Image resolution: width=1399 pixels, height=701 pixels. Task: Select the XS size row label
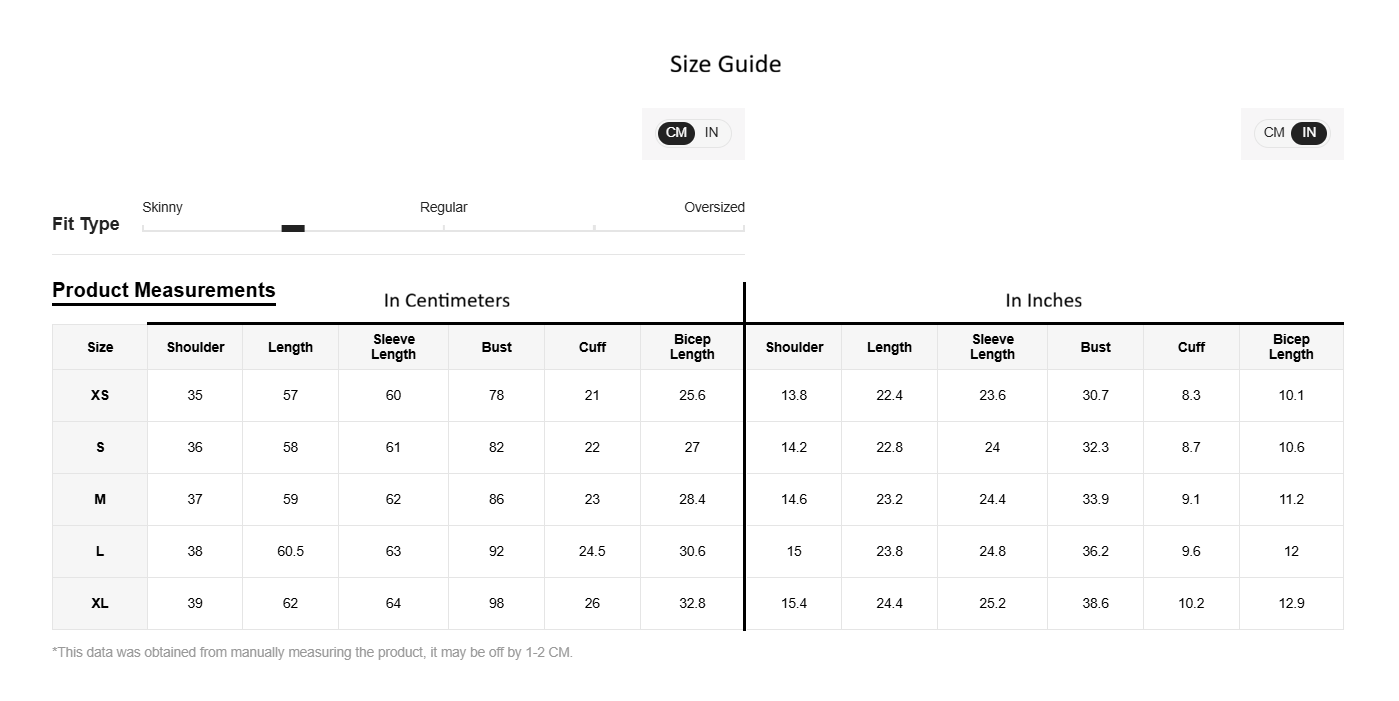pos(100,395)
